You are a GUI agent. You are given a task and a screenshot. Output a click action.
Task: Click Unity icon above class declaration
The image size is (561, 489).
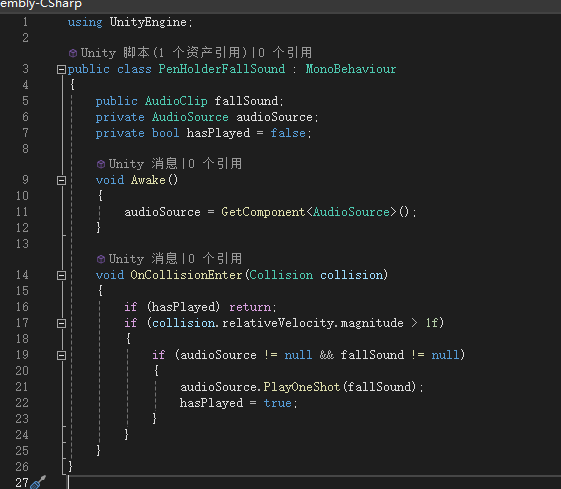pyautogui.click(x=73, y=53)
